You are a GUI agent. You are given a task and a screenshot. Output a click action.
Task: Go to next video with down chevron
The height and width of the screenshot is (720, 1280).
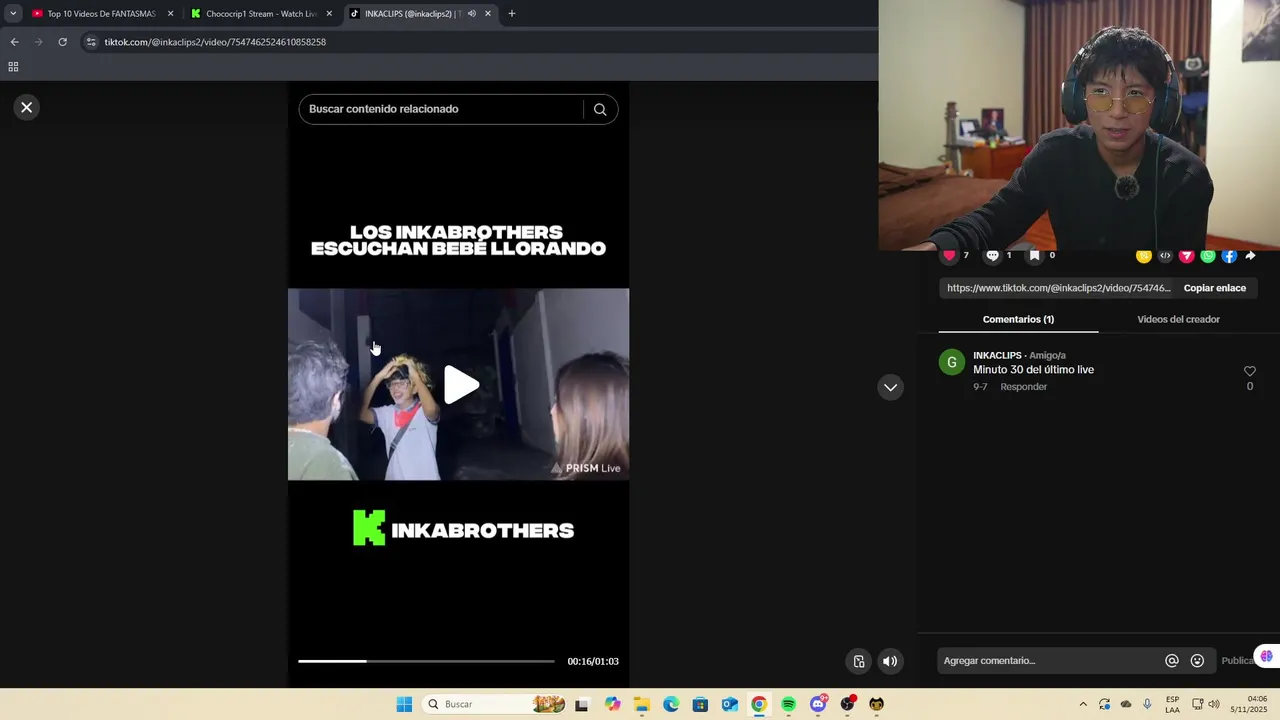[x=890, y=388]
